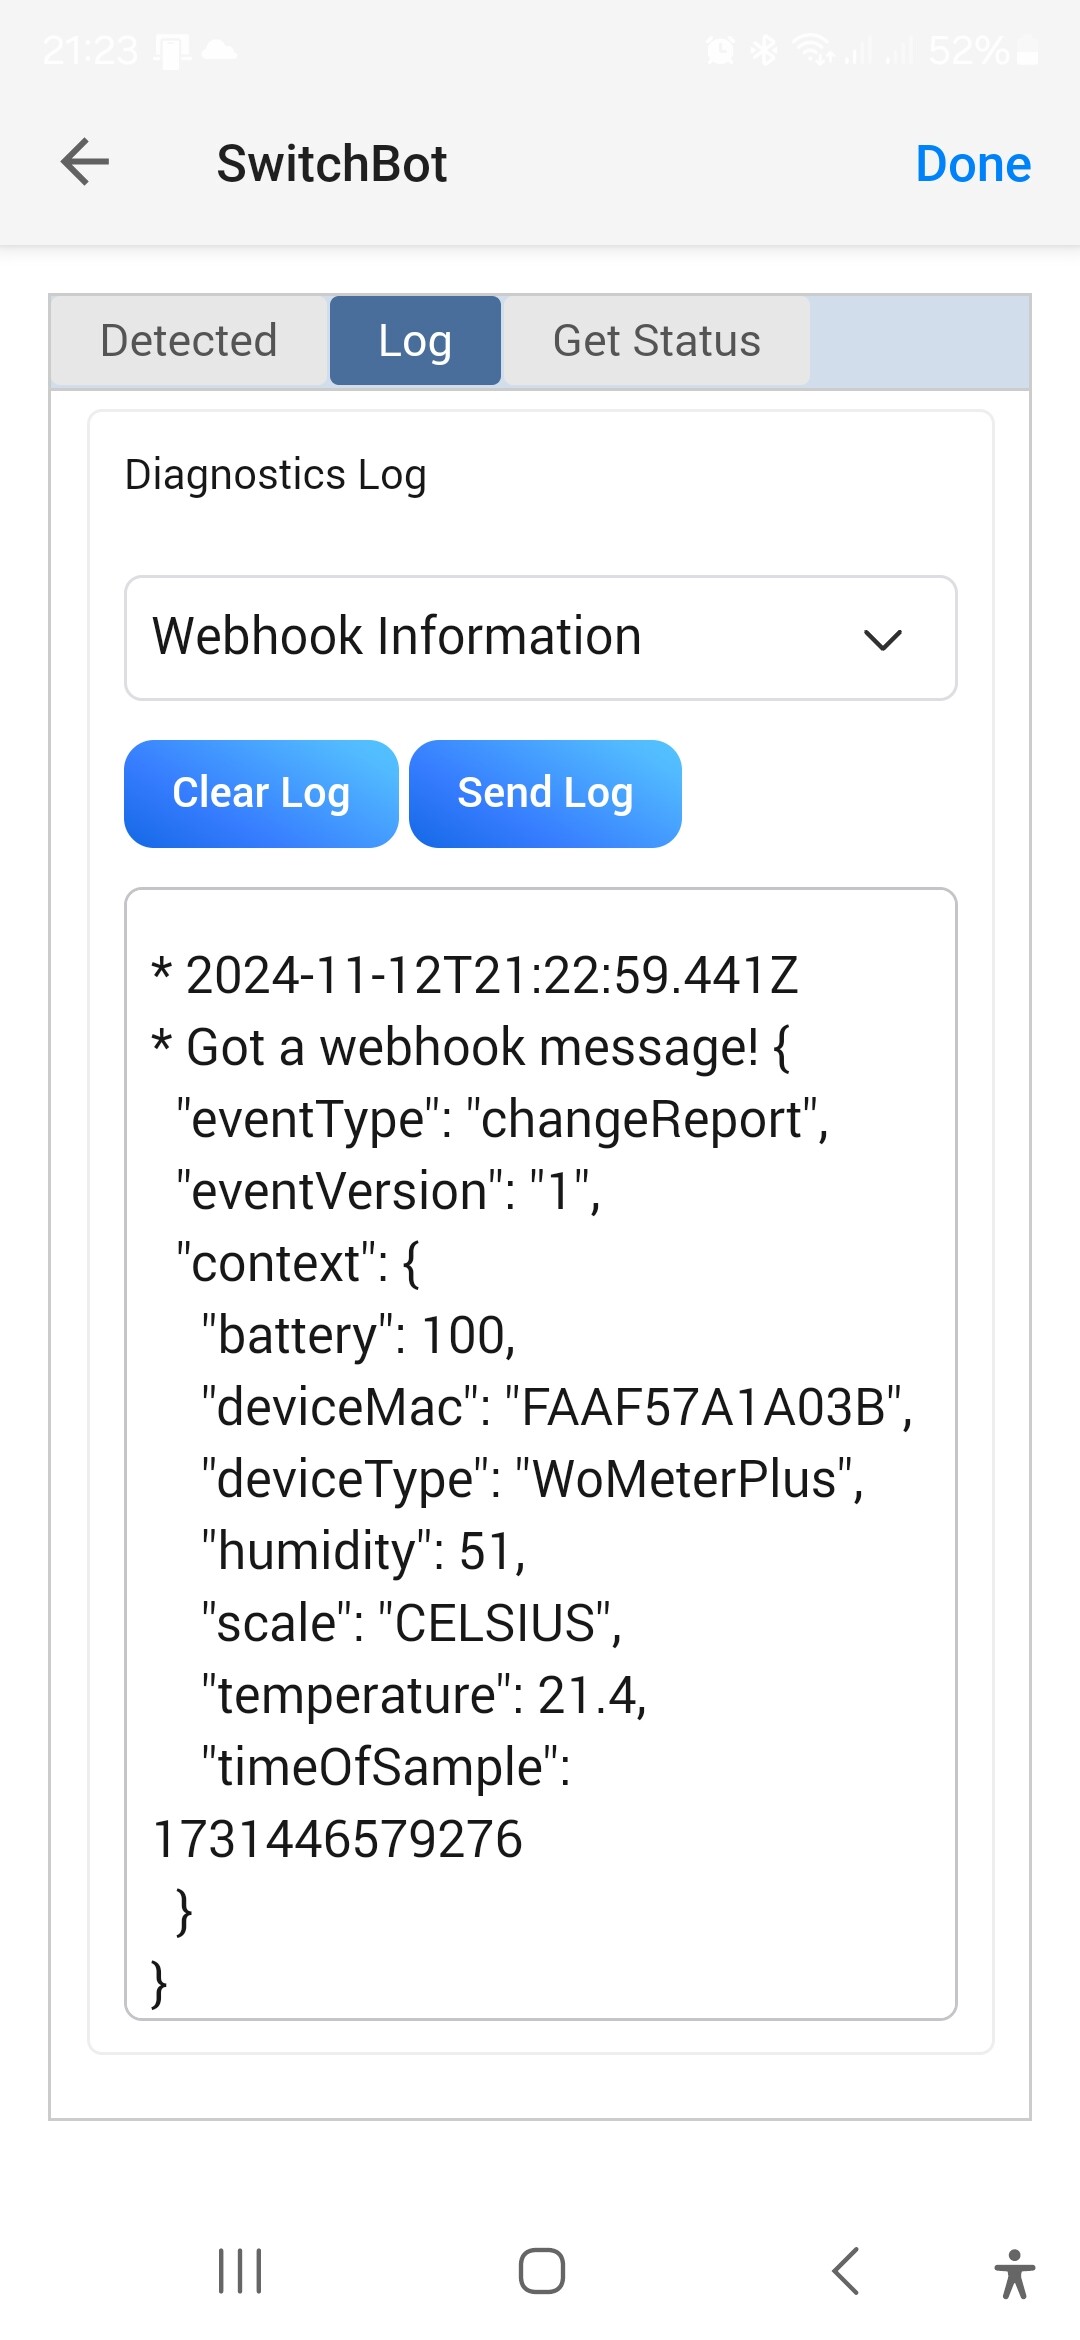Select the Log tab

pyautogui.click(x=415, y=341)
